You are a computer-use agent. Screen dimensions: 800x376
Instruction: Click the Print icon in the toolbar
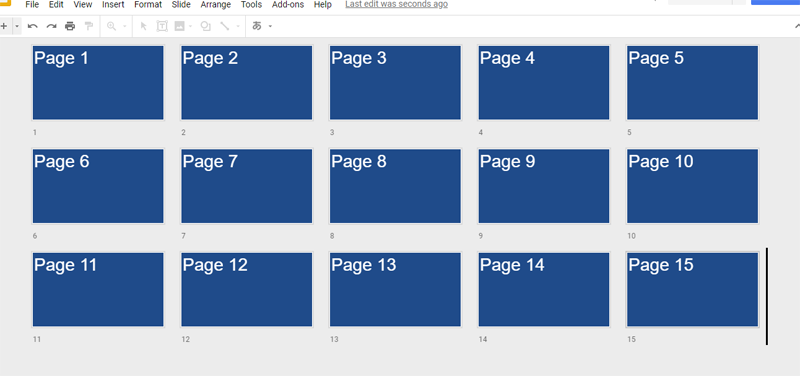[70, 26]
